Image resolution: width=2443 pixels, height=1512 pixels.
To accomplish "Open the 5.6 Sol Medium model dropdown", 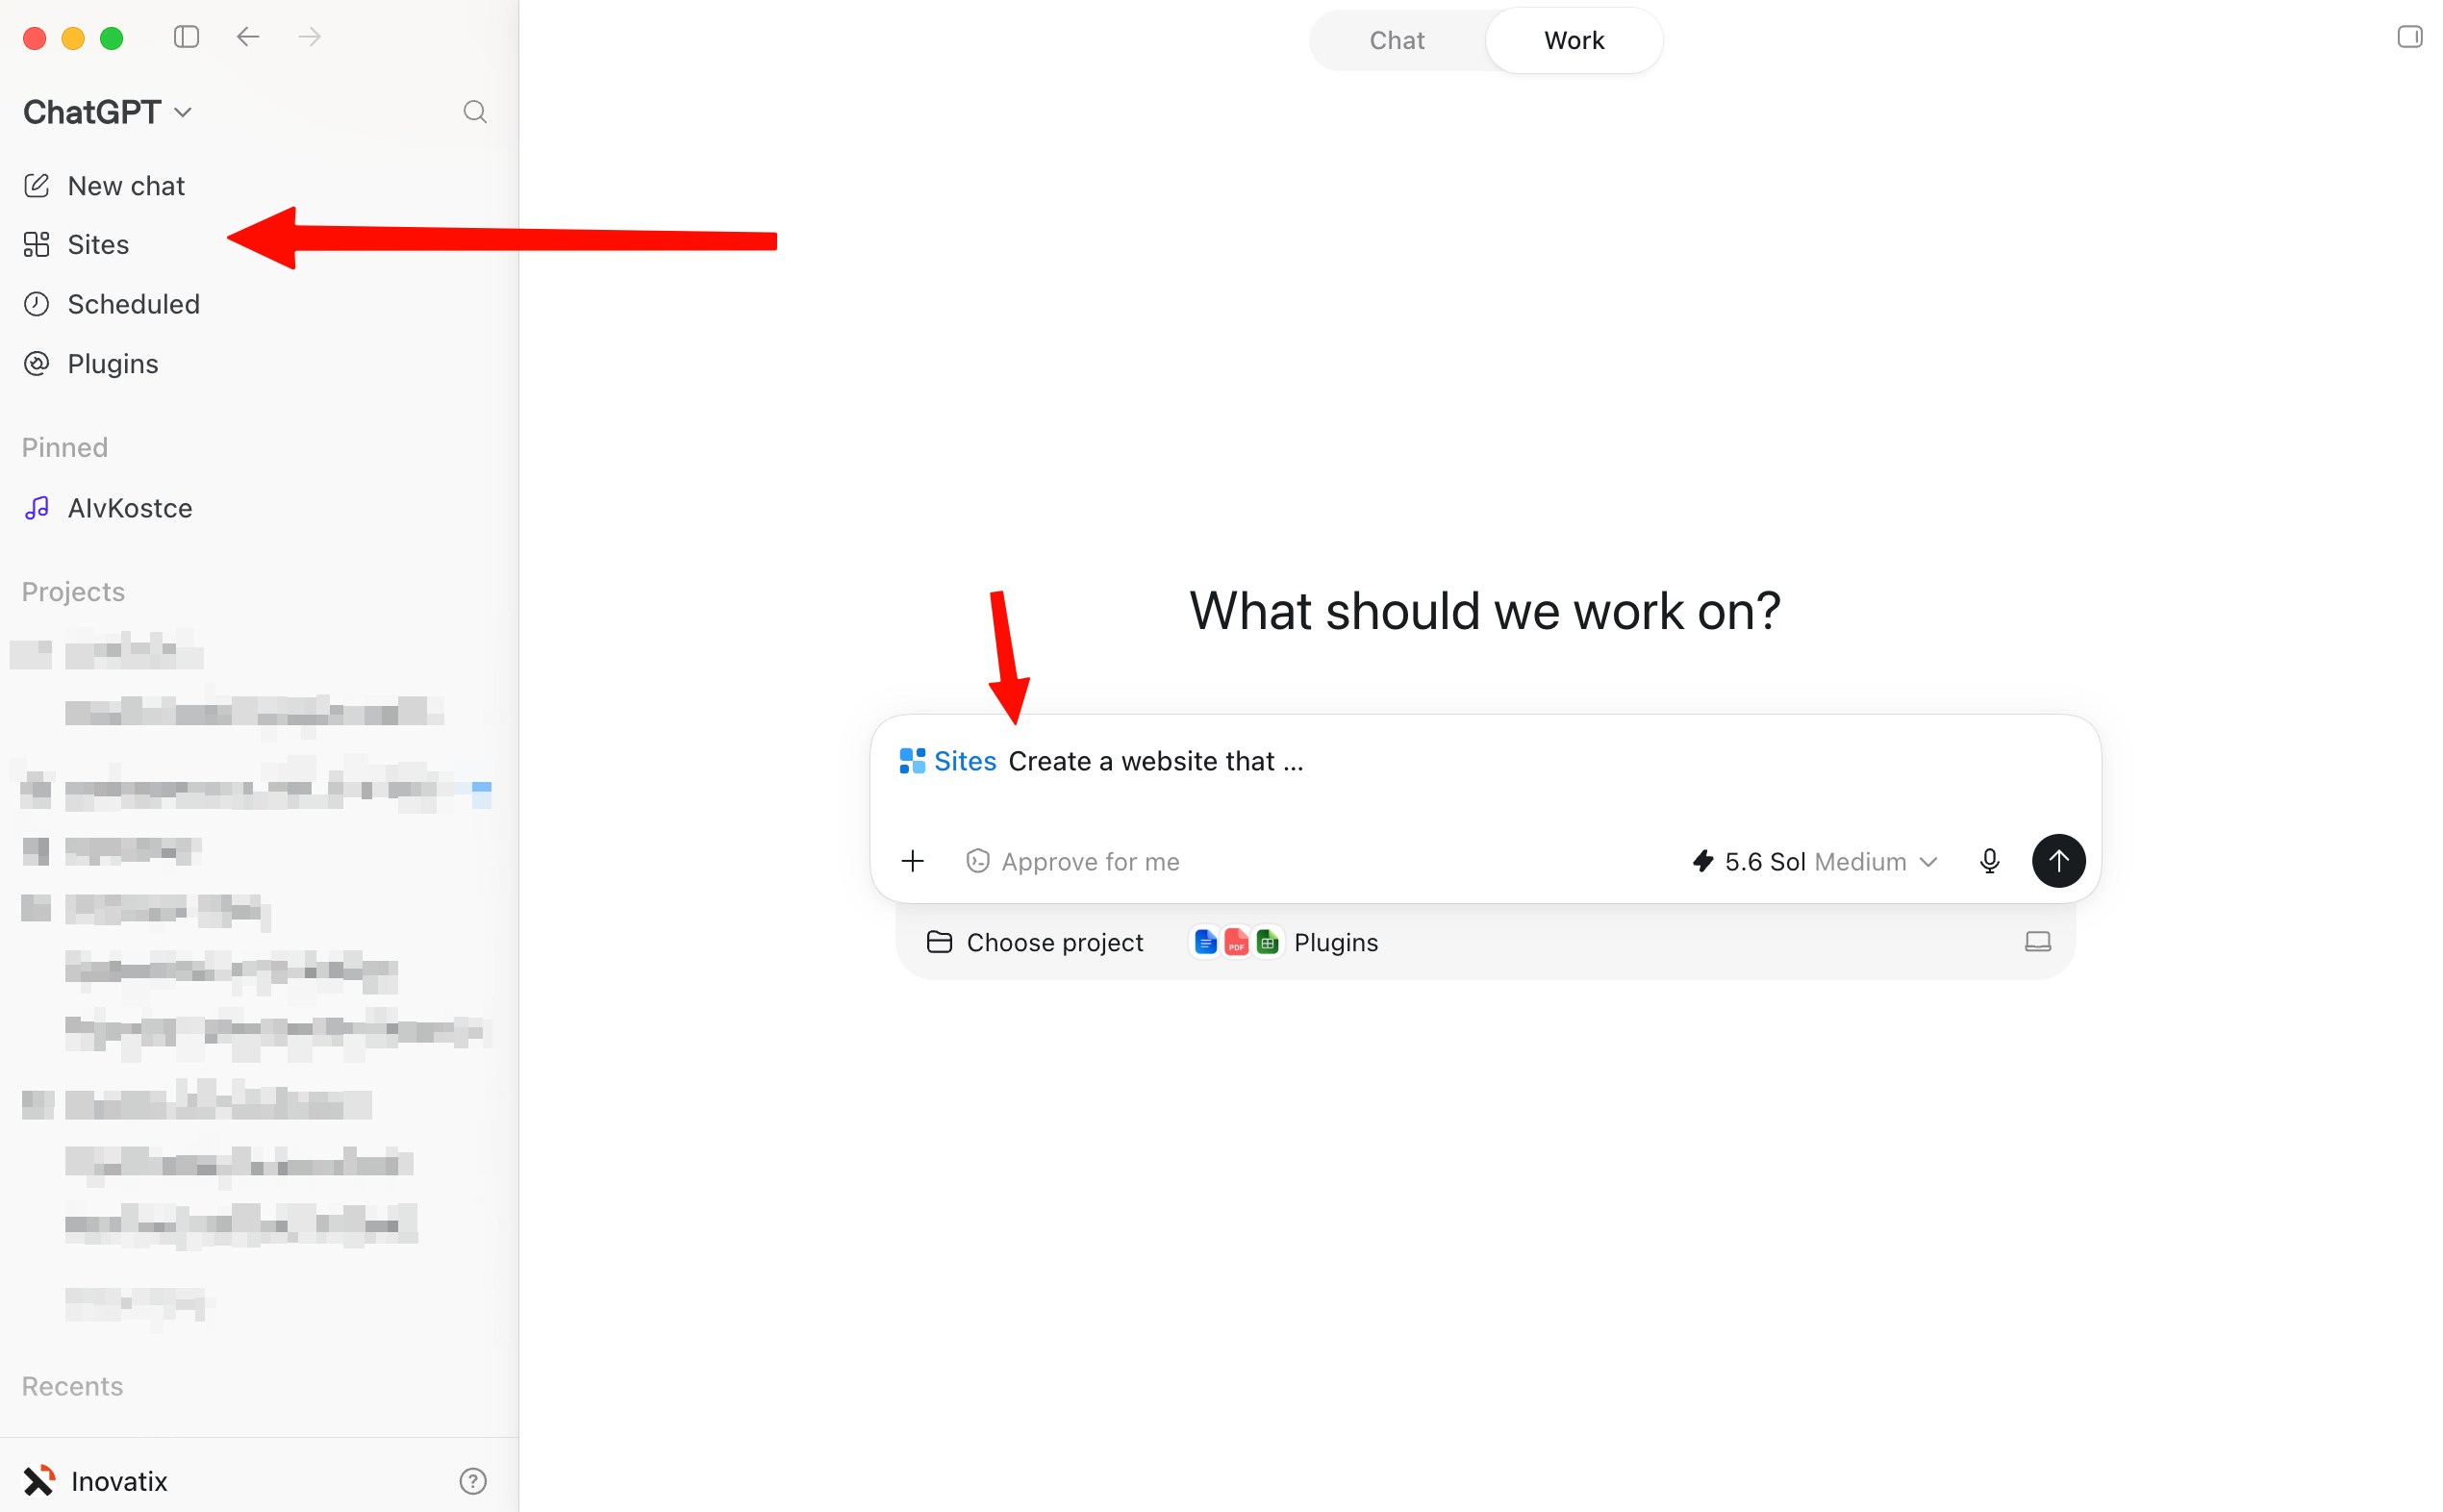I will point(1815,861).
